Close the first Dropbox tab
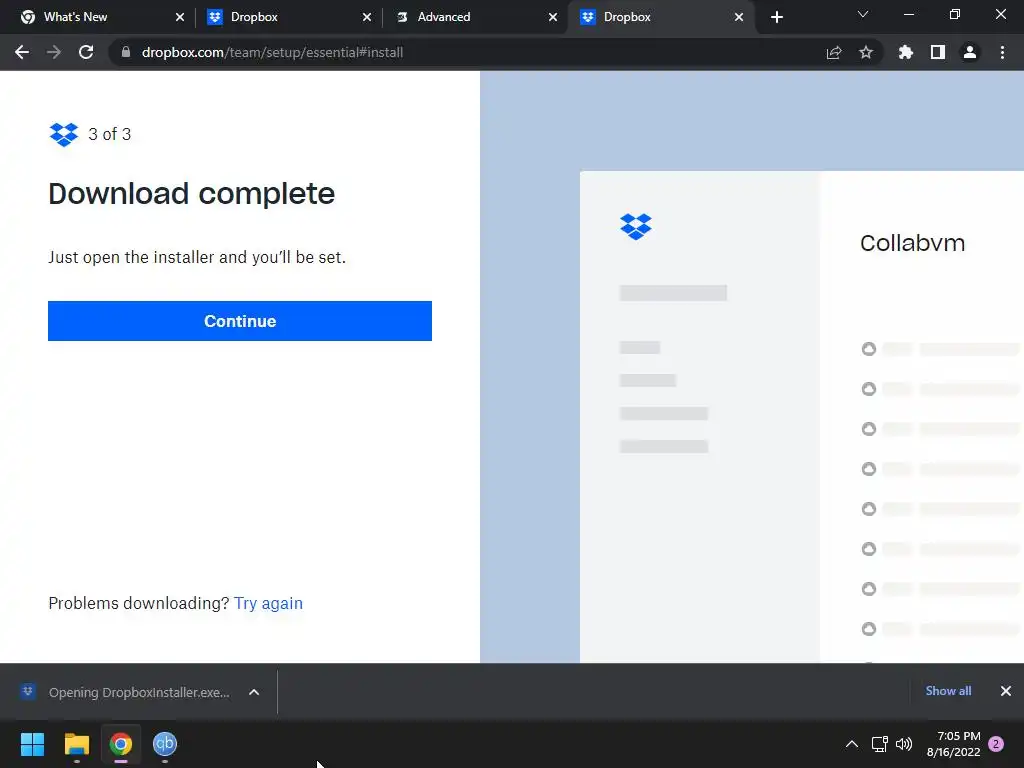Viewport: 1024px width, 768px height. (x=366, y=17)
